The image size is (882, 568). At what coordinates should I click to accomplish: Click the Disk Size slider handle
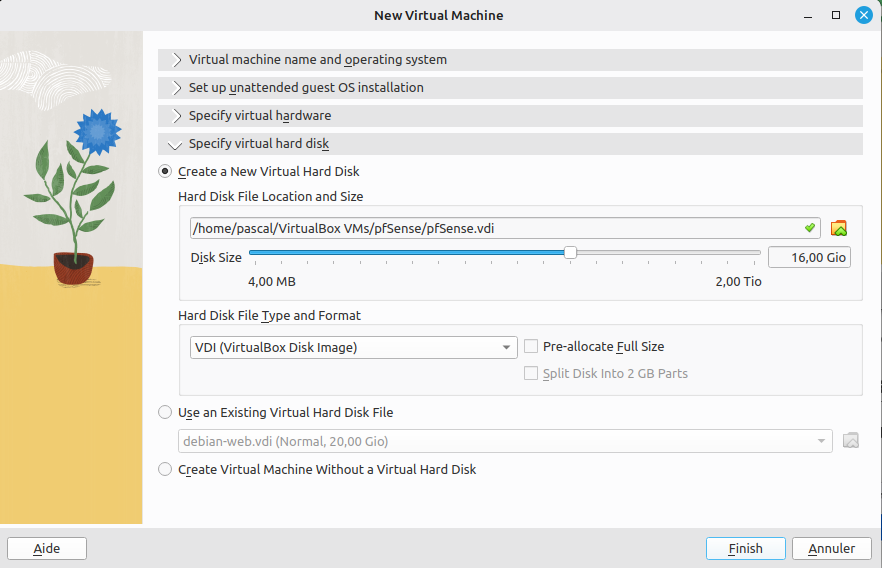[x=570, y=253]
